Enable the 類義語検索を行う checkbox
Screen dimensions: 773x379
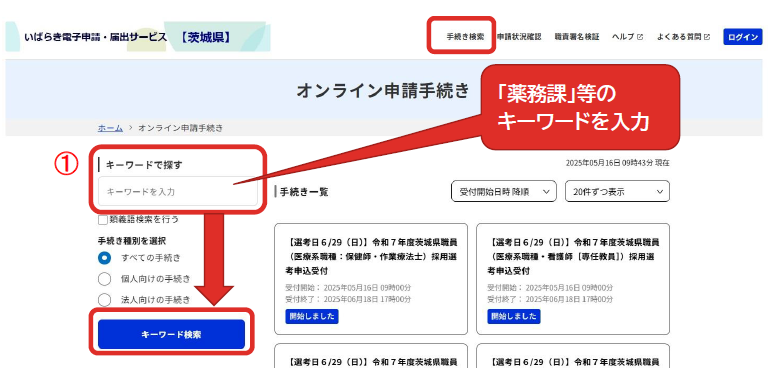[103, 220]
